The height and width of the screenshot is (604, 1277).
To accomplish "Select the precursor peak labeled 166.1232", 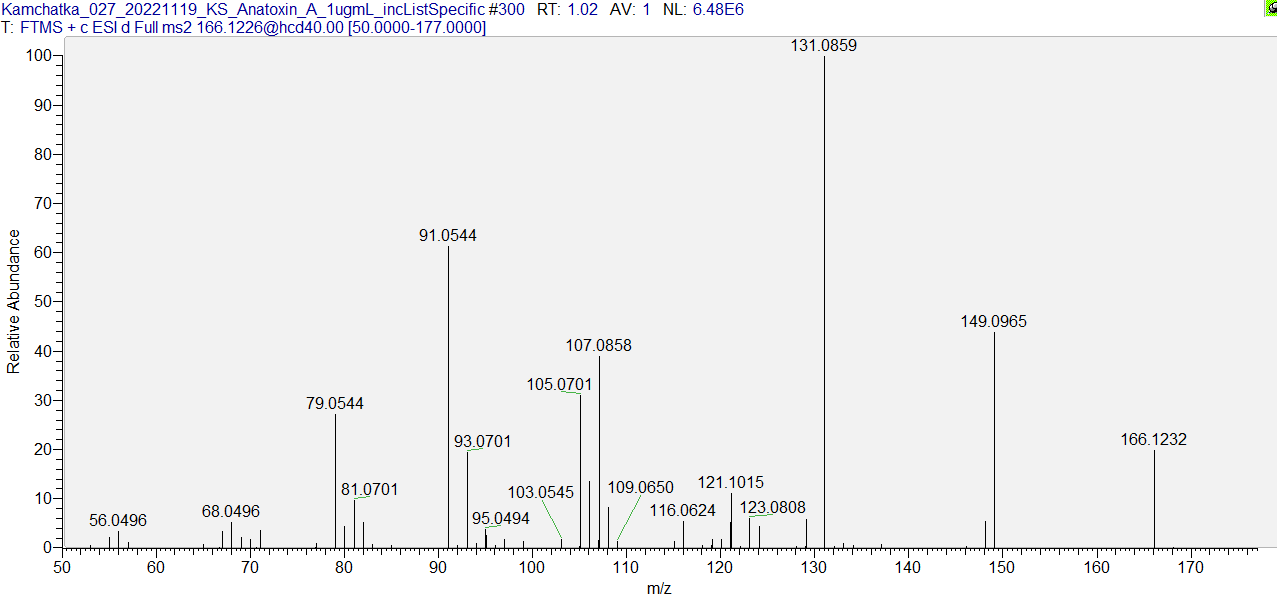I will [x=1153, y=440].
